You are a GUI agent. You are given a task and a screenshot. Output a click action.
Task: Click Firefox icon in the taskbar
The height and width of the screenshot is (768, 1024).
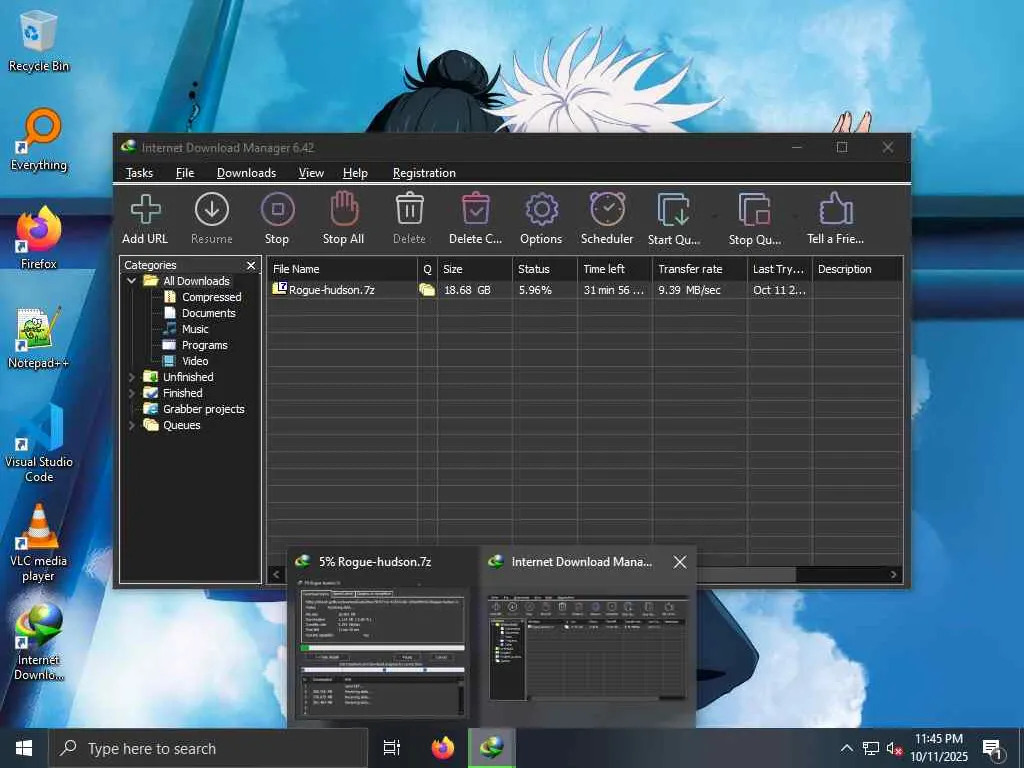click(443, 748)
